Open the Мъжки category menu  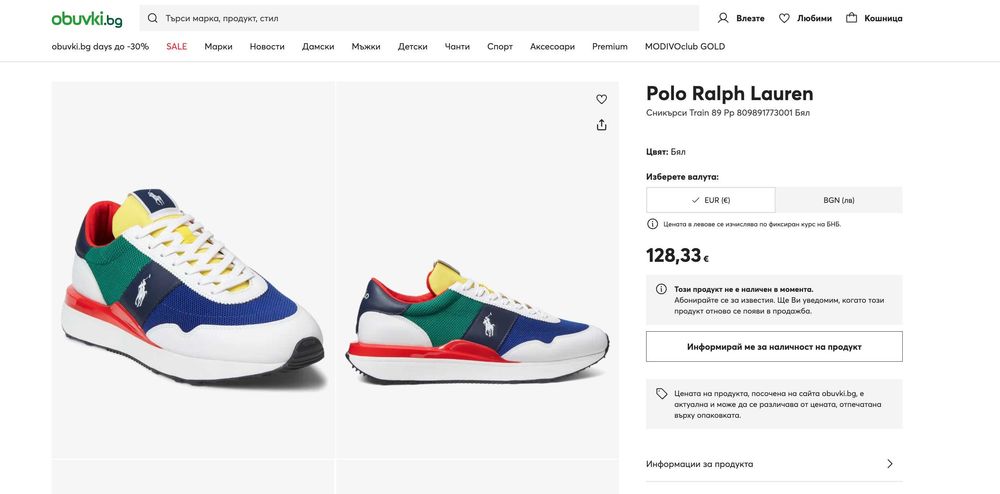pyautogui.click(x=366, y=47)
